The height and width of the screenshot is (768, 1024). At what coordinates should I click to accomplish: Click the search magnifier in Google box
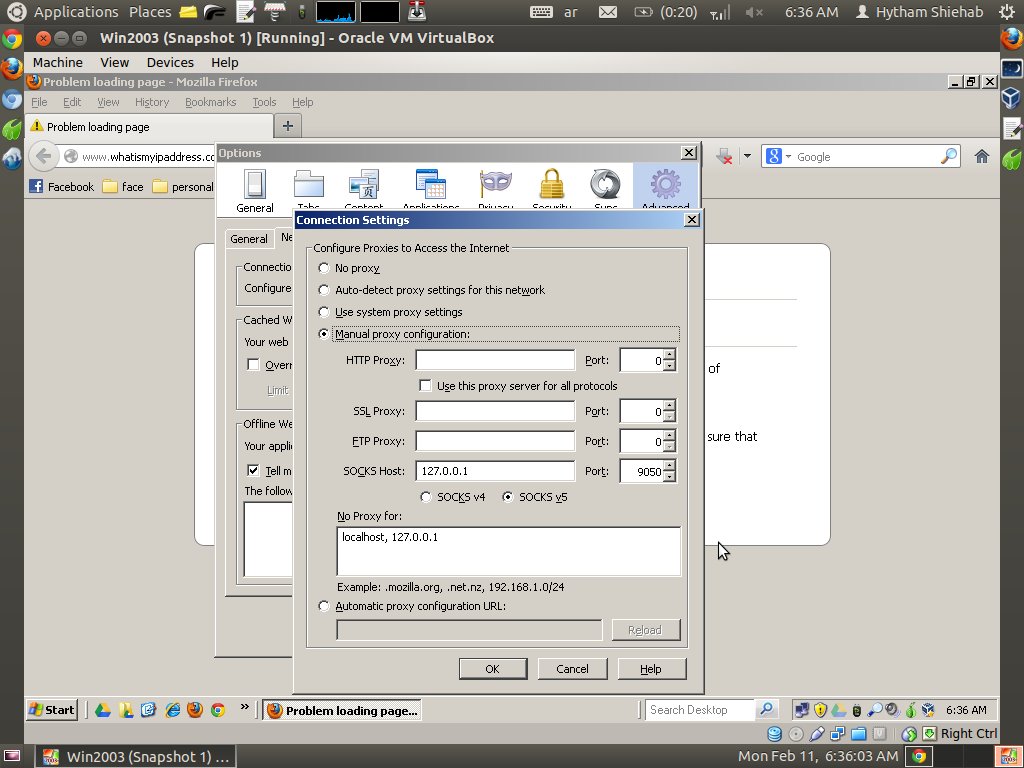point(949,157)
